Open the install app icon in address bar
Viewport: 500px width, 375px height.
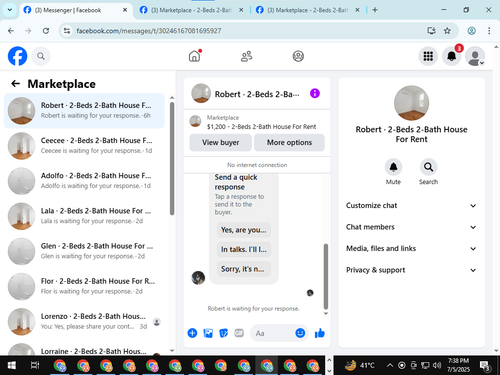click(x=431, y=31)
